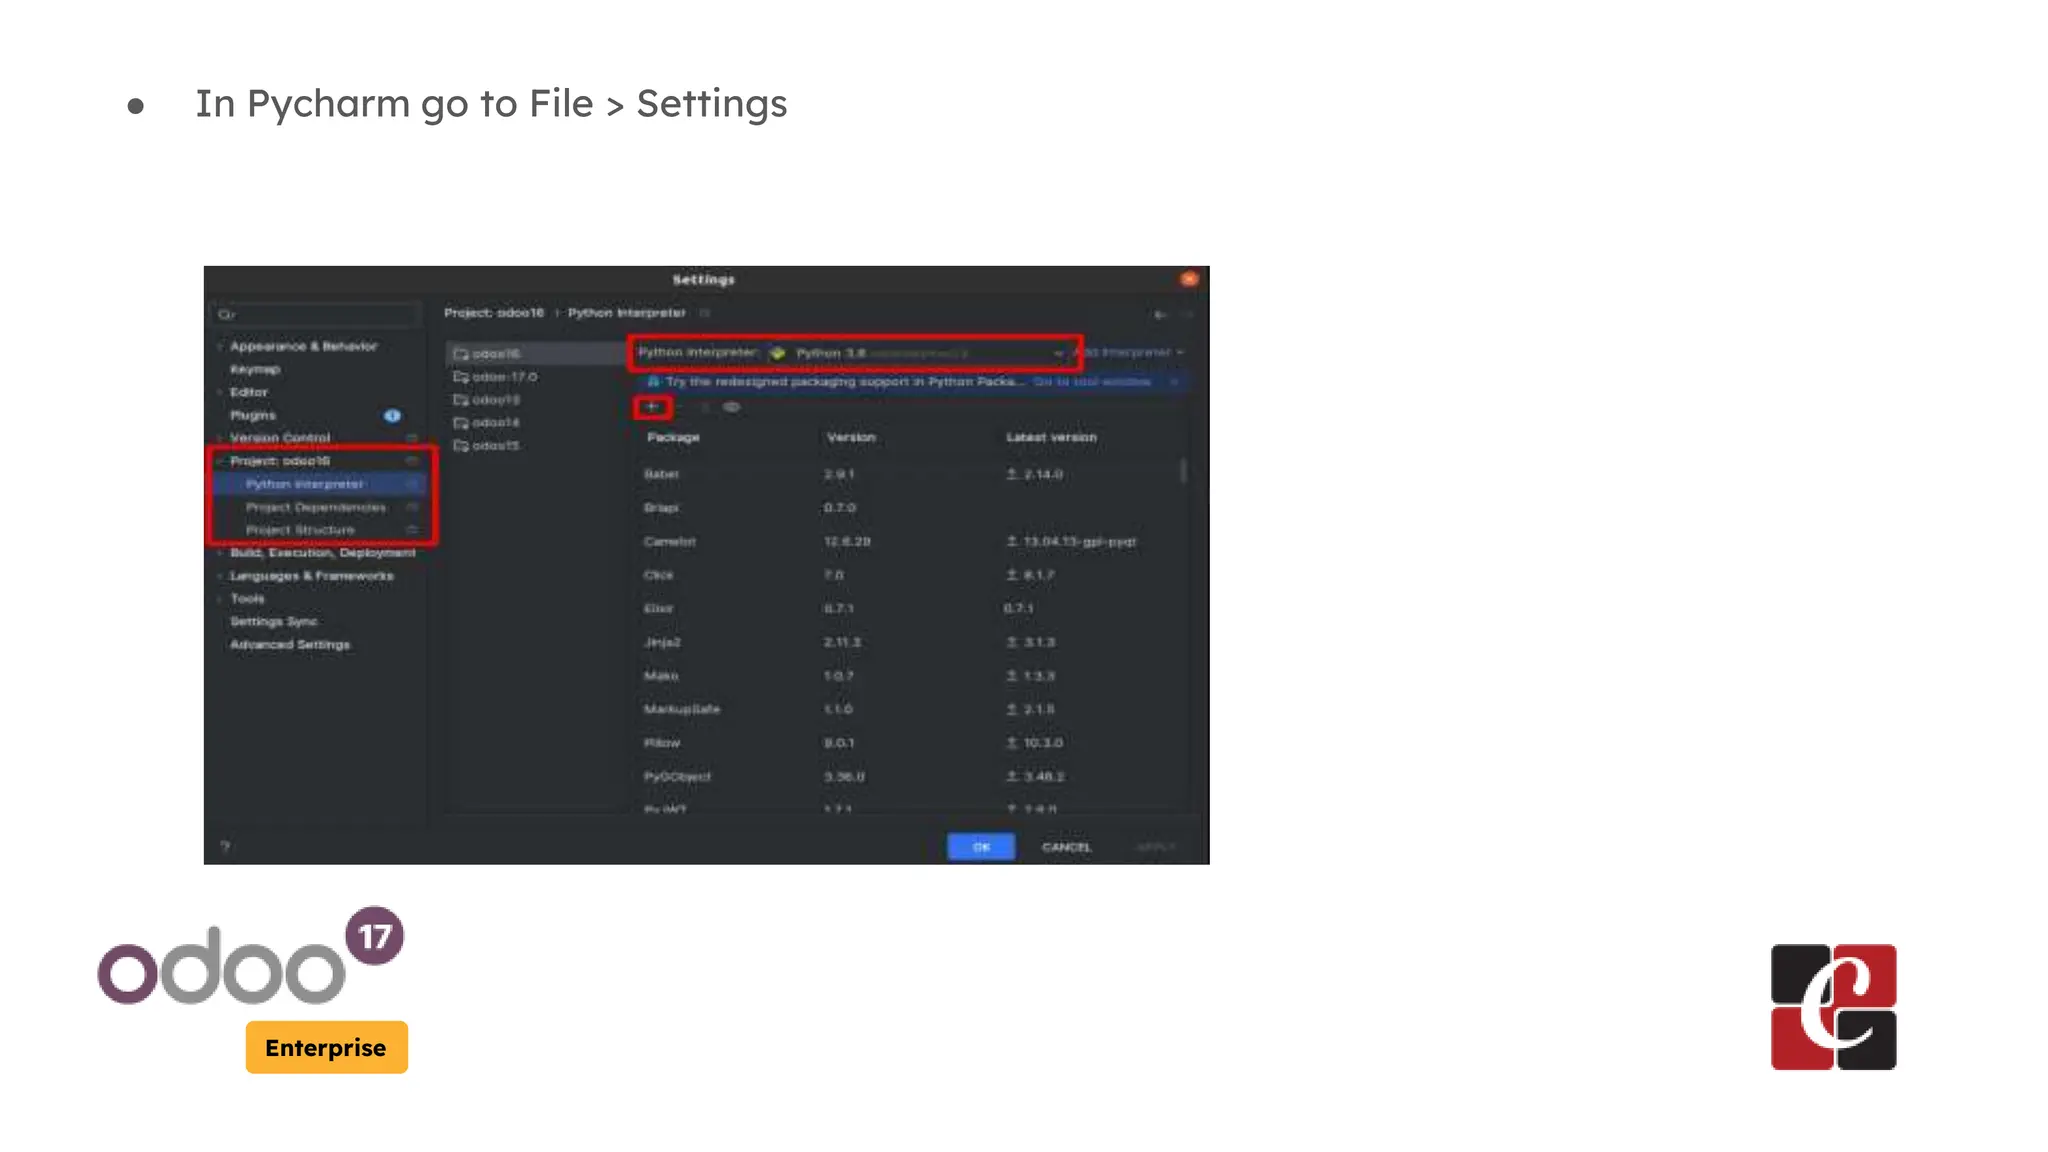Image resolution: width=2048 pixels, height=1152 pixels.
Task: Click the Elixir version 0.7.1 cell
Action: [839, 609]
